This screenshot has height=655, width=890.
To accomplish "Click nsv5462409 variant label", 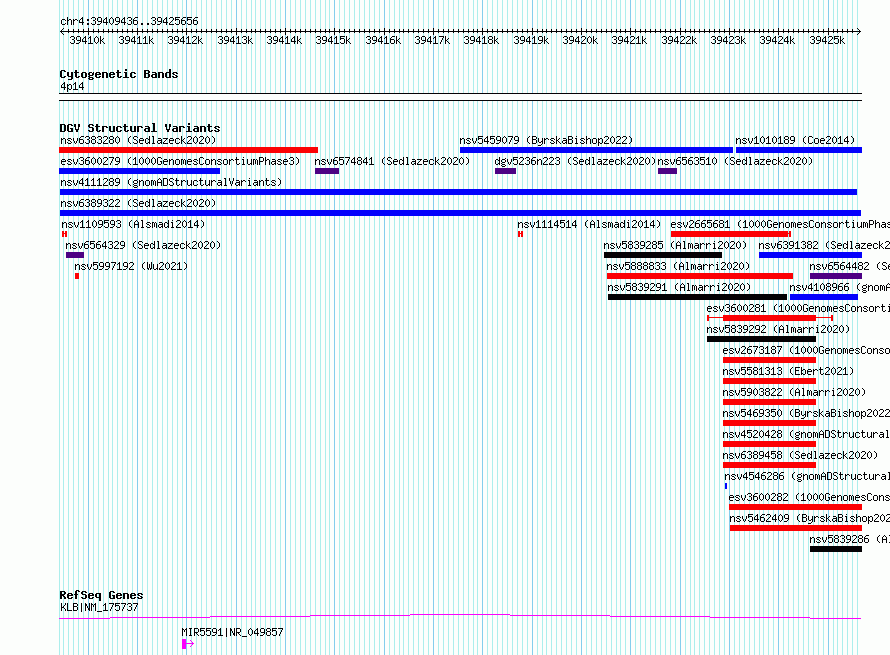I will tap(810, 518).
